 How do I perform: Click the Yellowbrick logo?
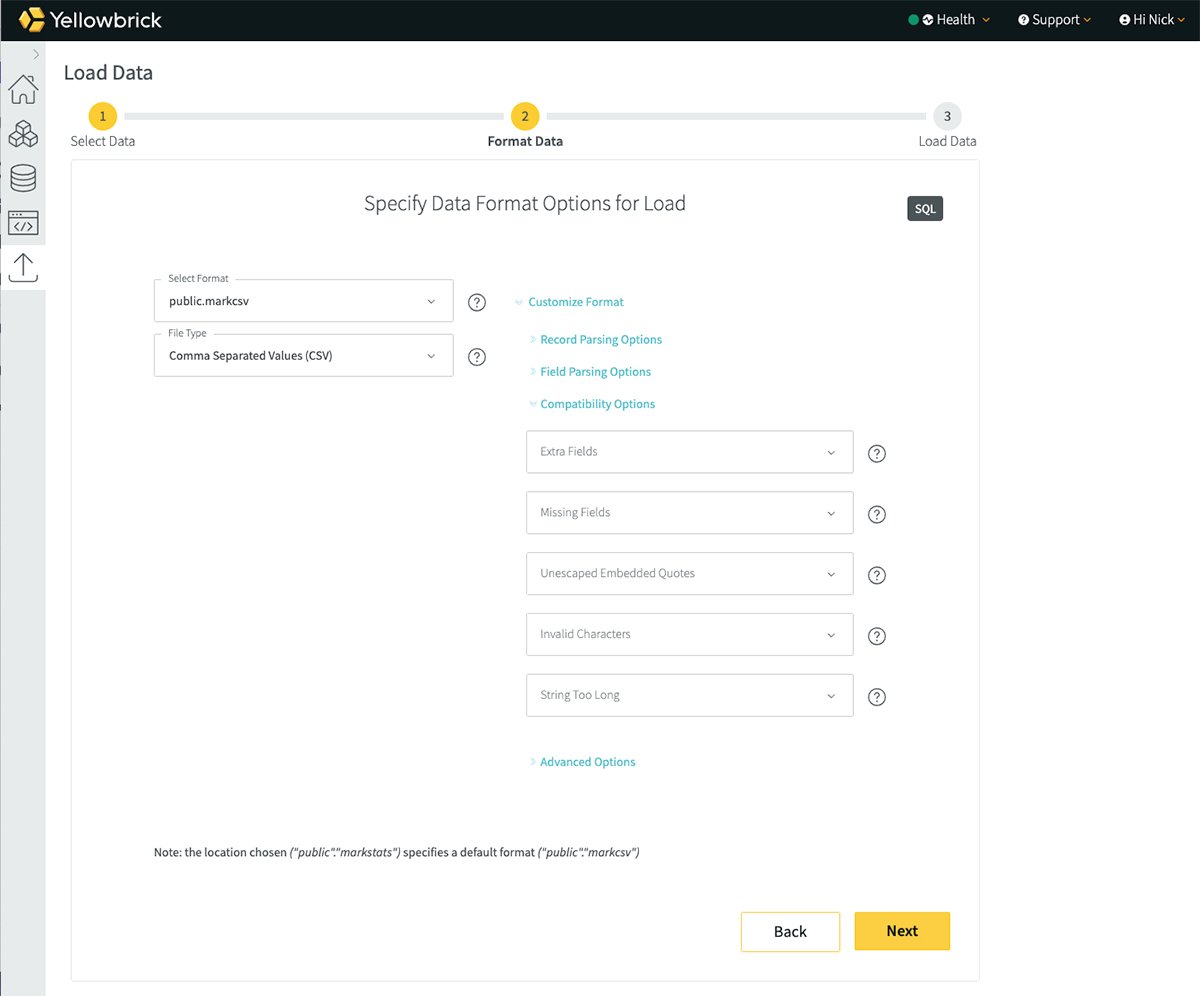tap(90, 19)
